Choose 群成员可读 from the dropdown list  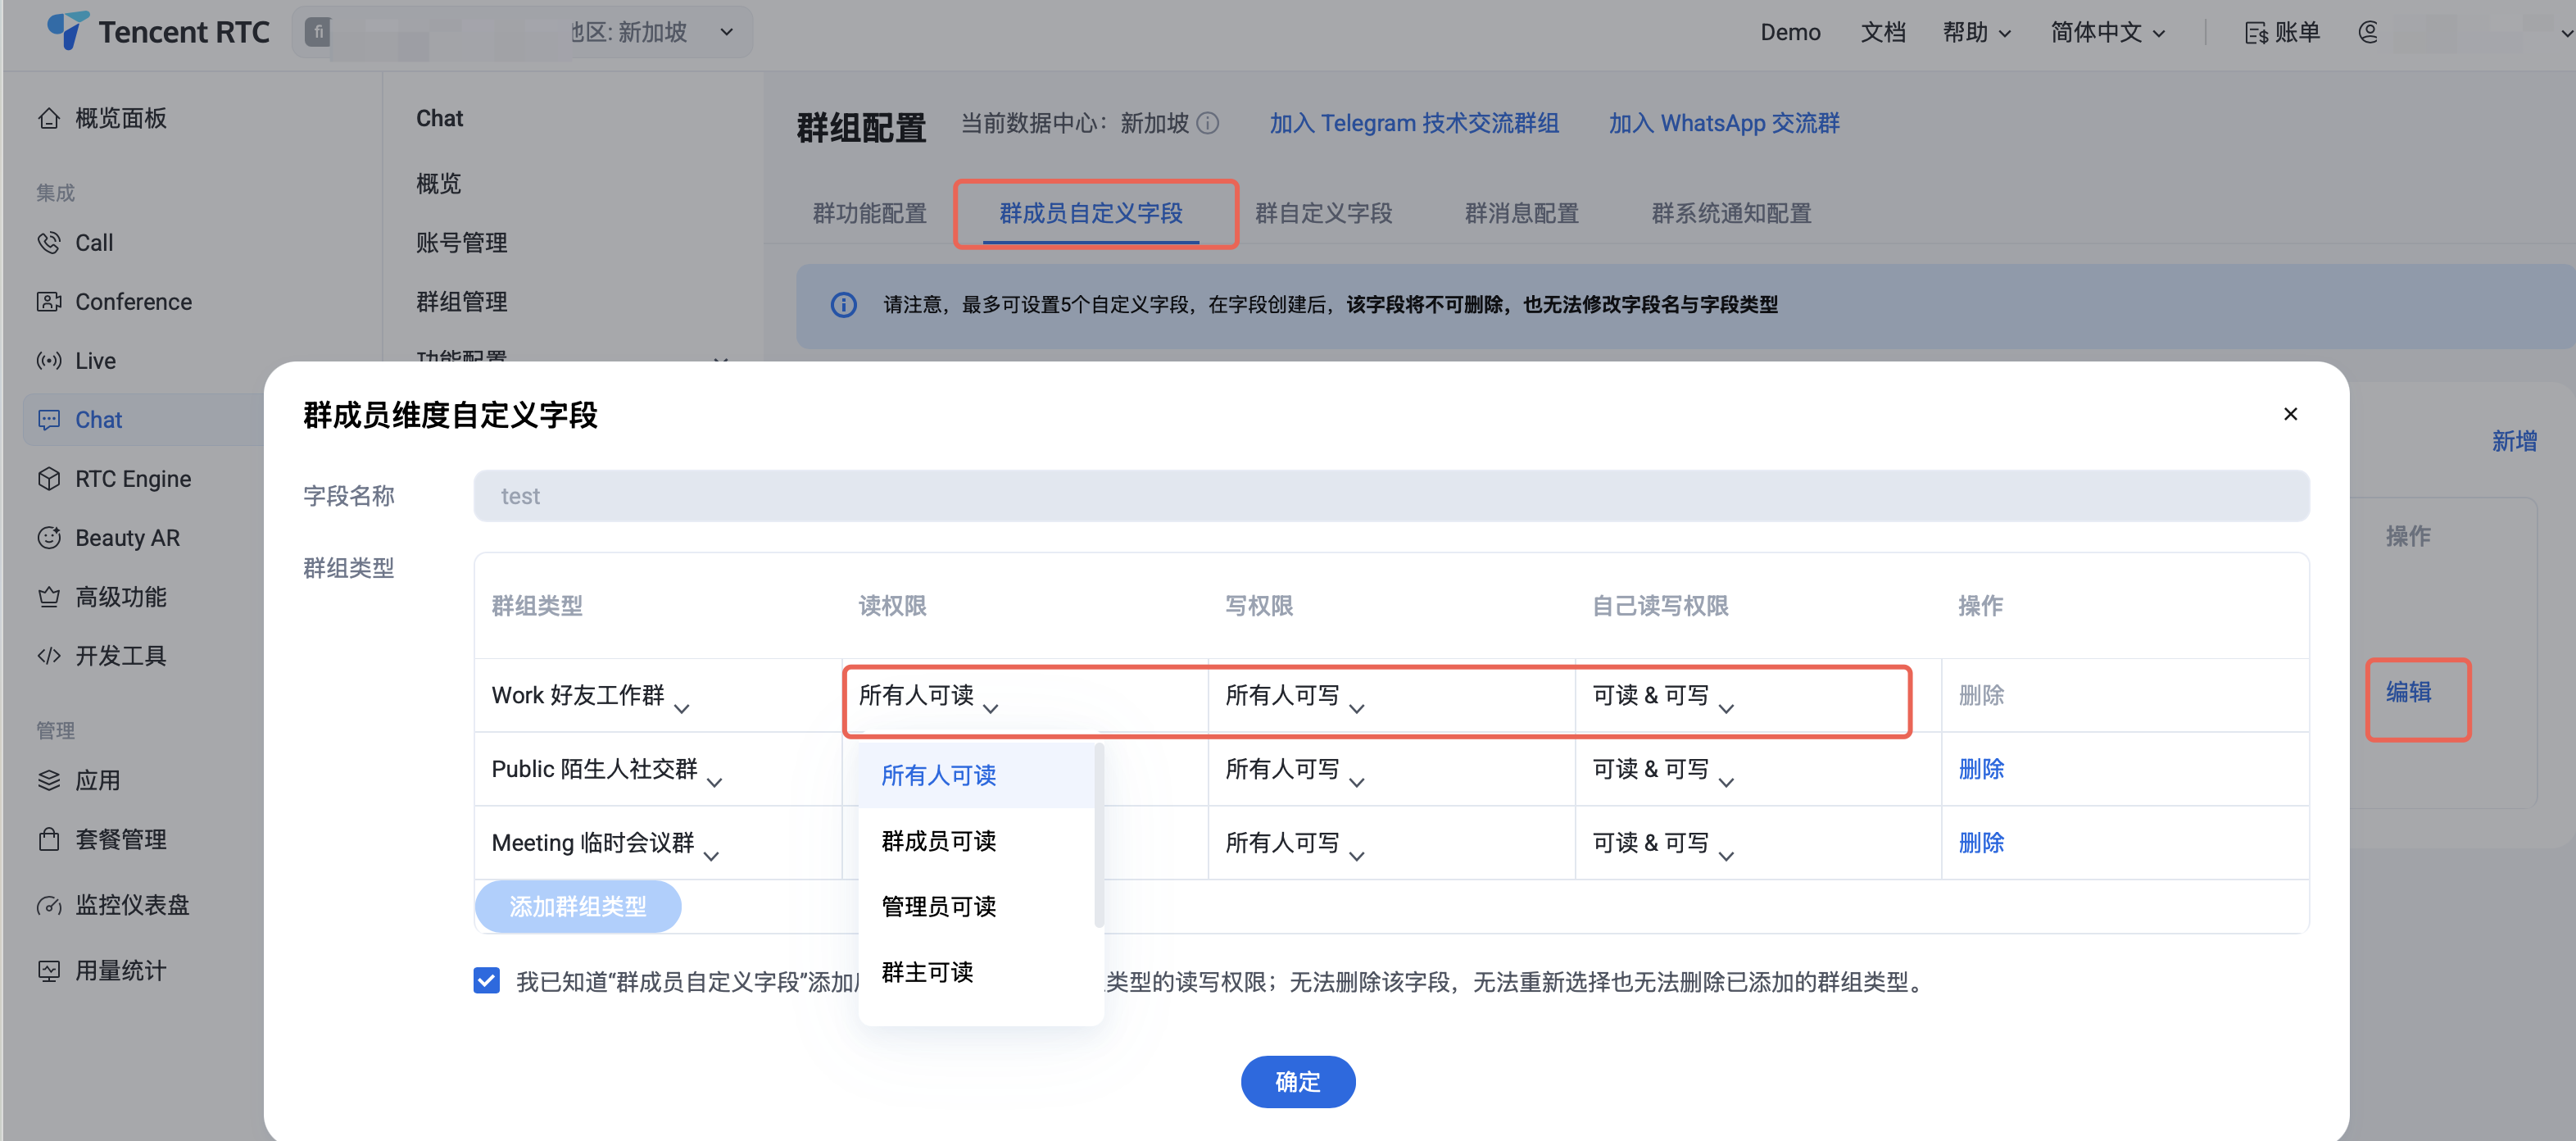tap(938, 841)
